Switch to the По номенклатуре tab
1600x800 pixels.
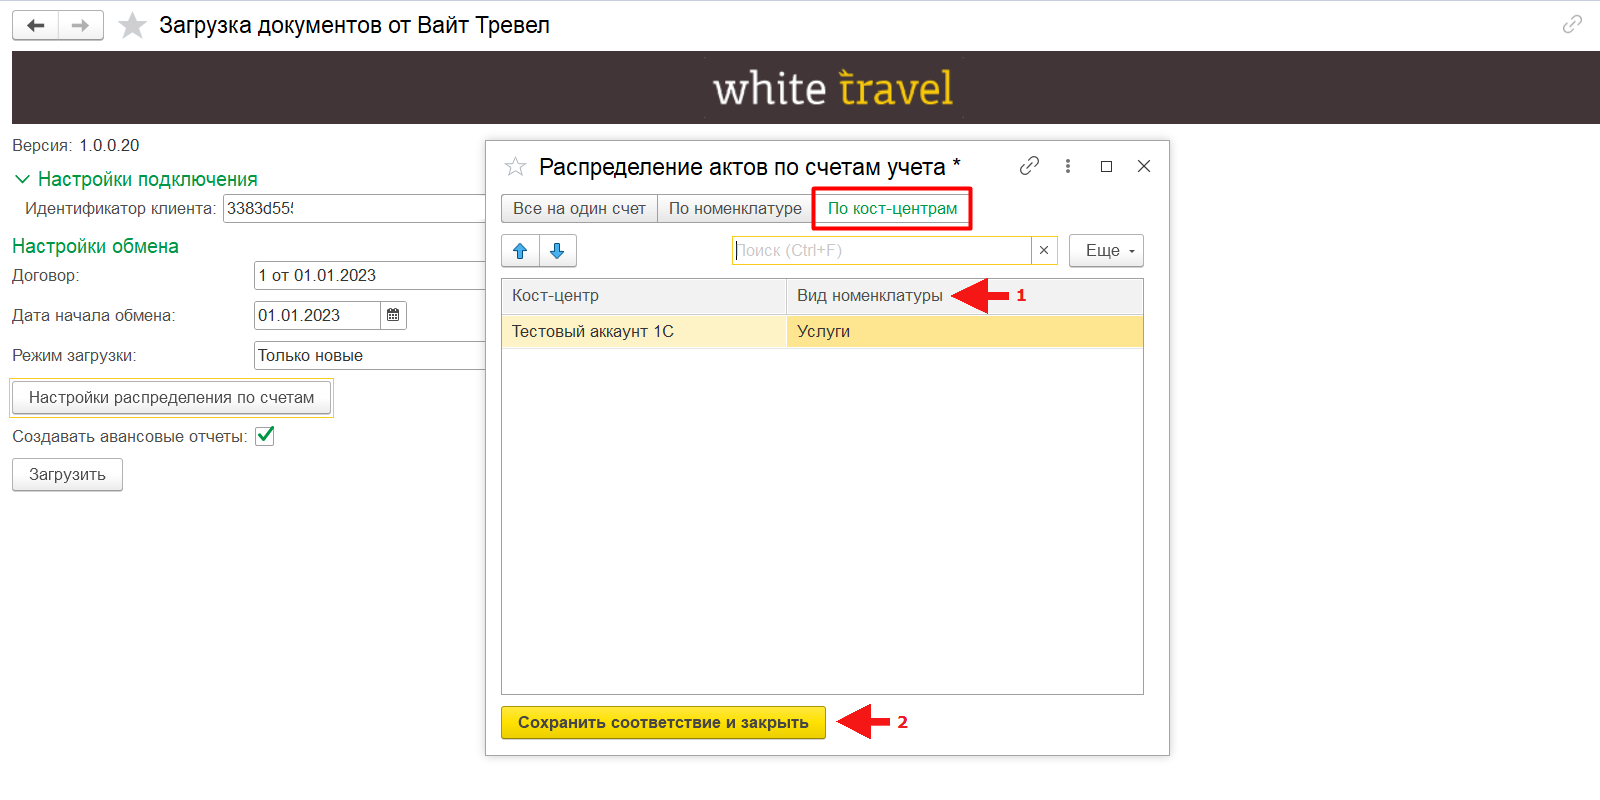click(735, 209)
